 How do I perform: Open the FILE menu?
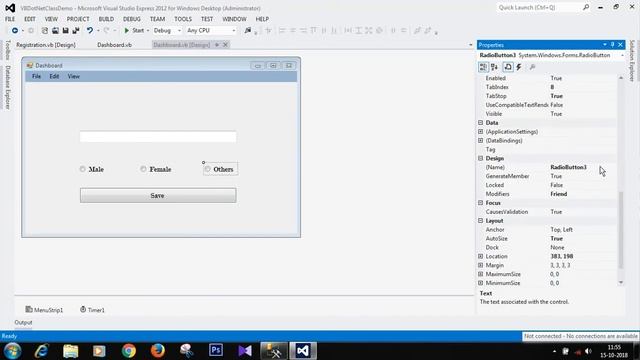[x=10, y=19]
